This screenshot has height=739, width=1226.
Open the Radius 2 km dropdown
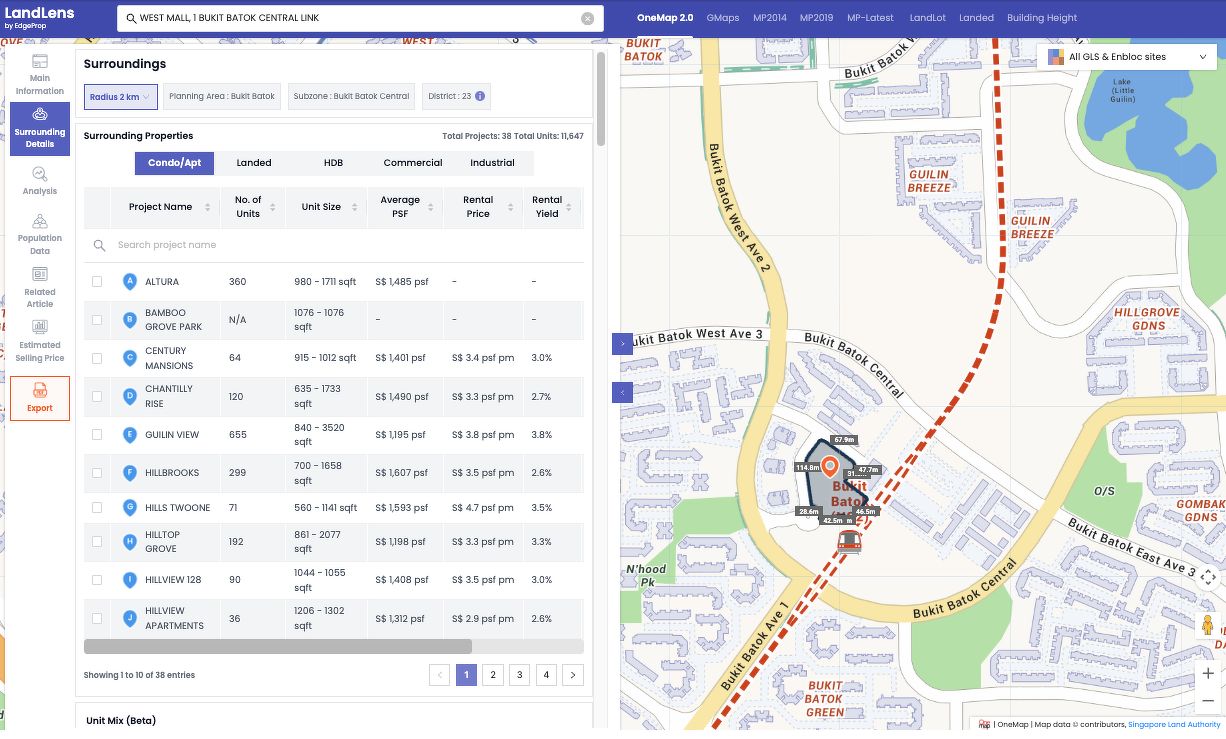click(x=120, y=96)
